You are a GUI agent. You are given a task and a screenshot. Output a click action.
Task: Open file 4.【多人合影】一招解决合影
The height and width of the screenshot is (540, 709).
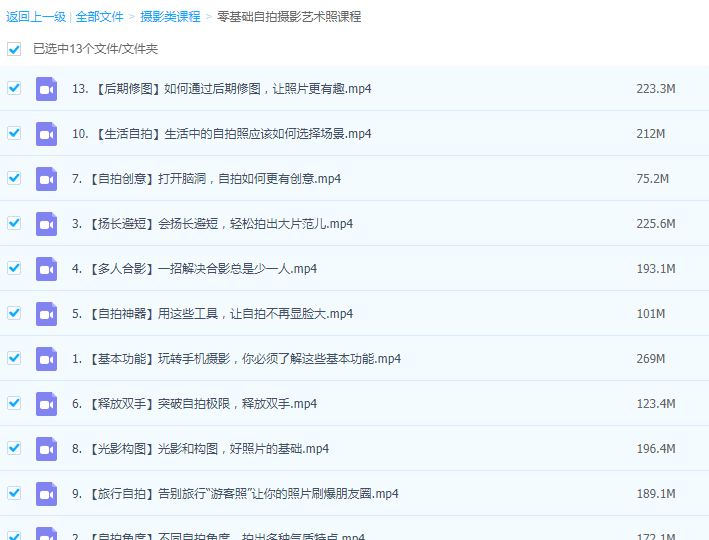(x=194, y=269)
